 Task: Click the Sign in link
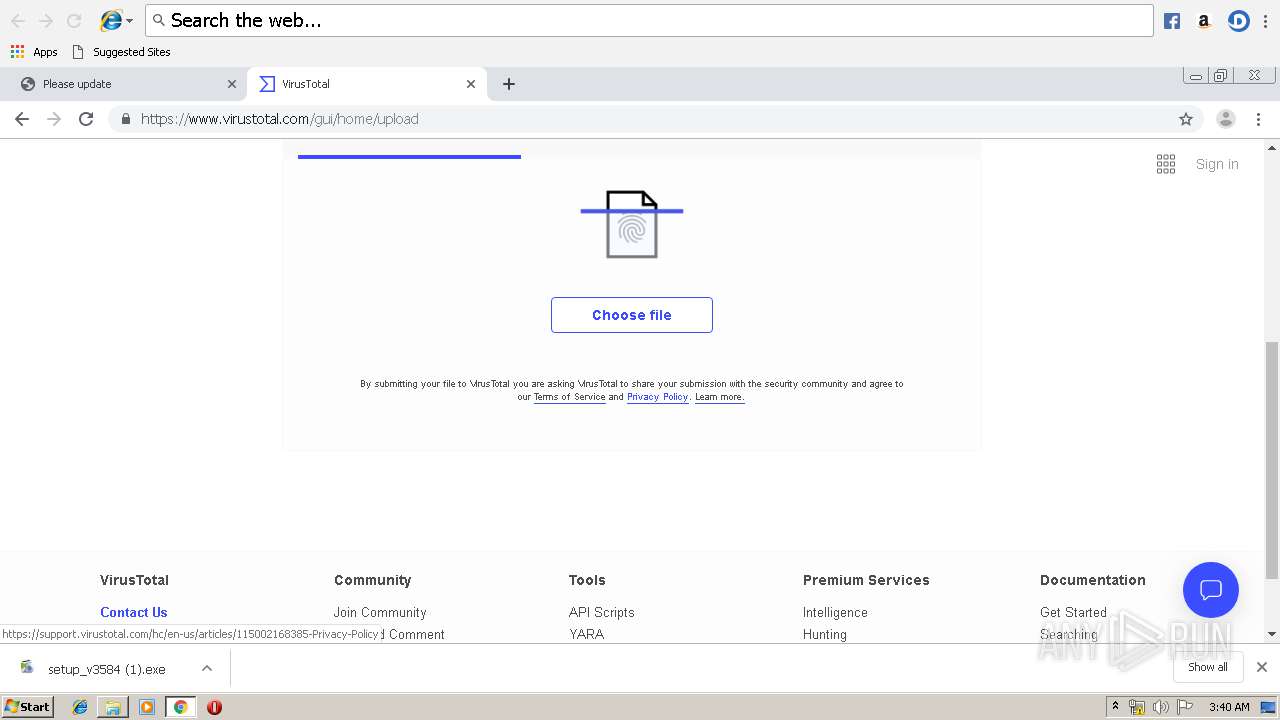click(x=1217, y=164)
